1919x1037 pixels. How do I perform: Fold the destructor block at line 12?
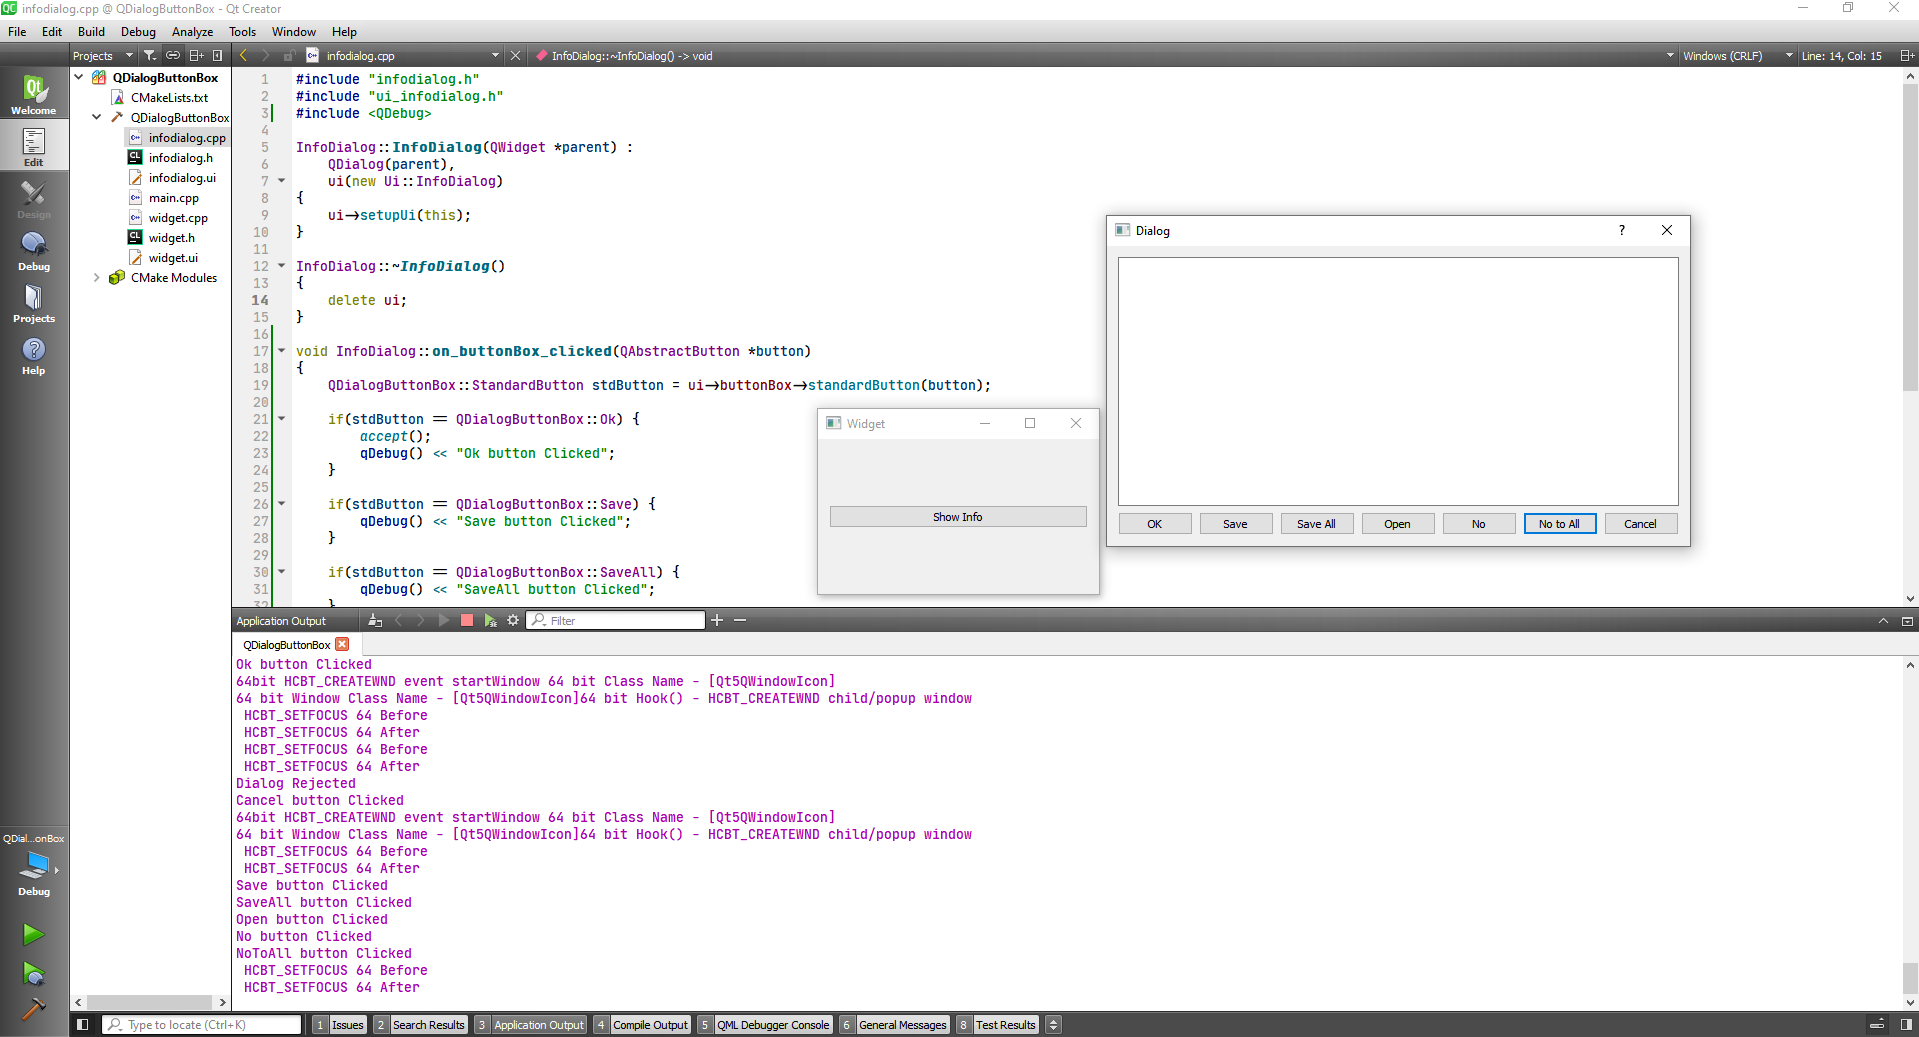point(282,266)
